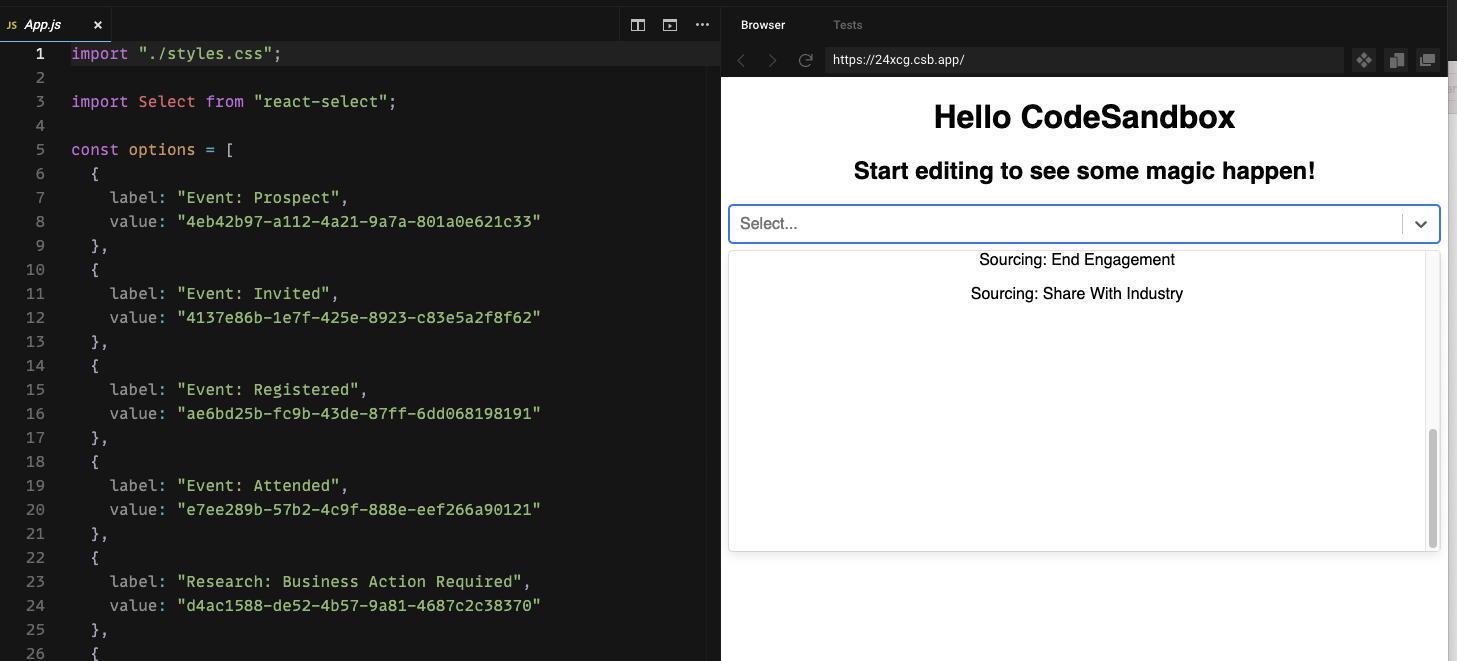Choose the Sourcing: End Engagement option
The image size is (1457, 661).
[x=1076, y=259]
